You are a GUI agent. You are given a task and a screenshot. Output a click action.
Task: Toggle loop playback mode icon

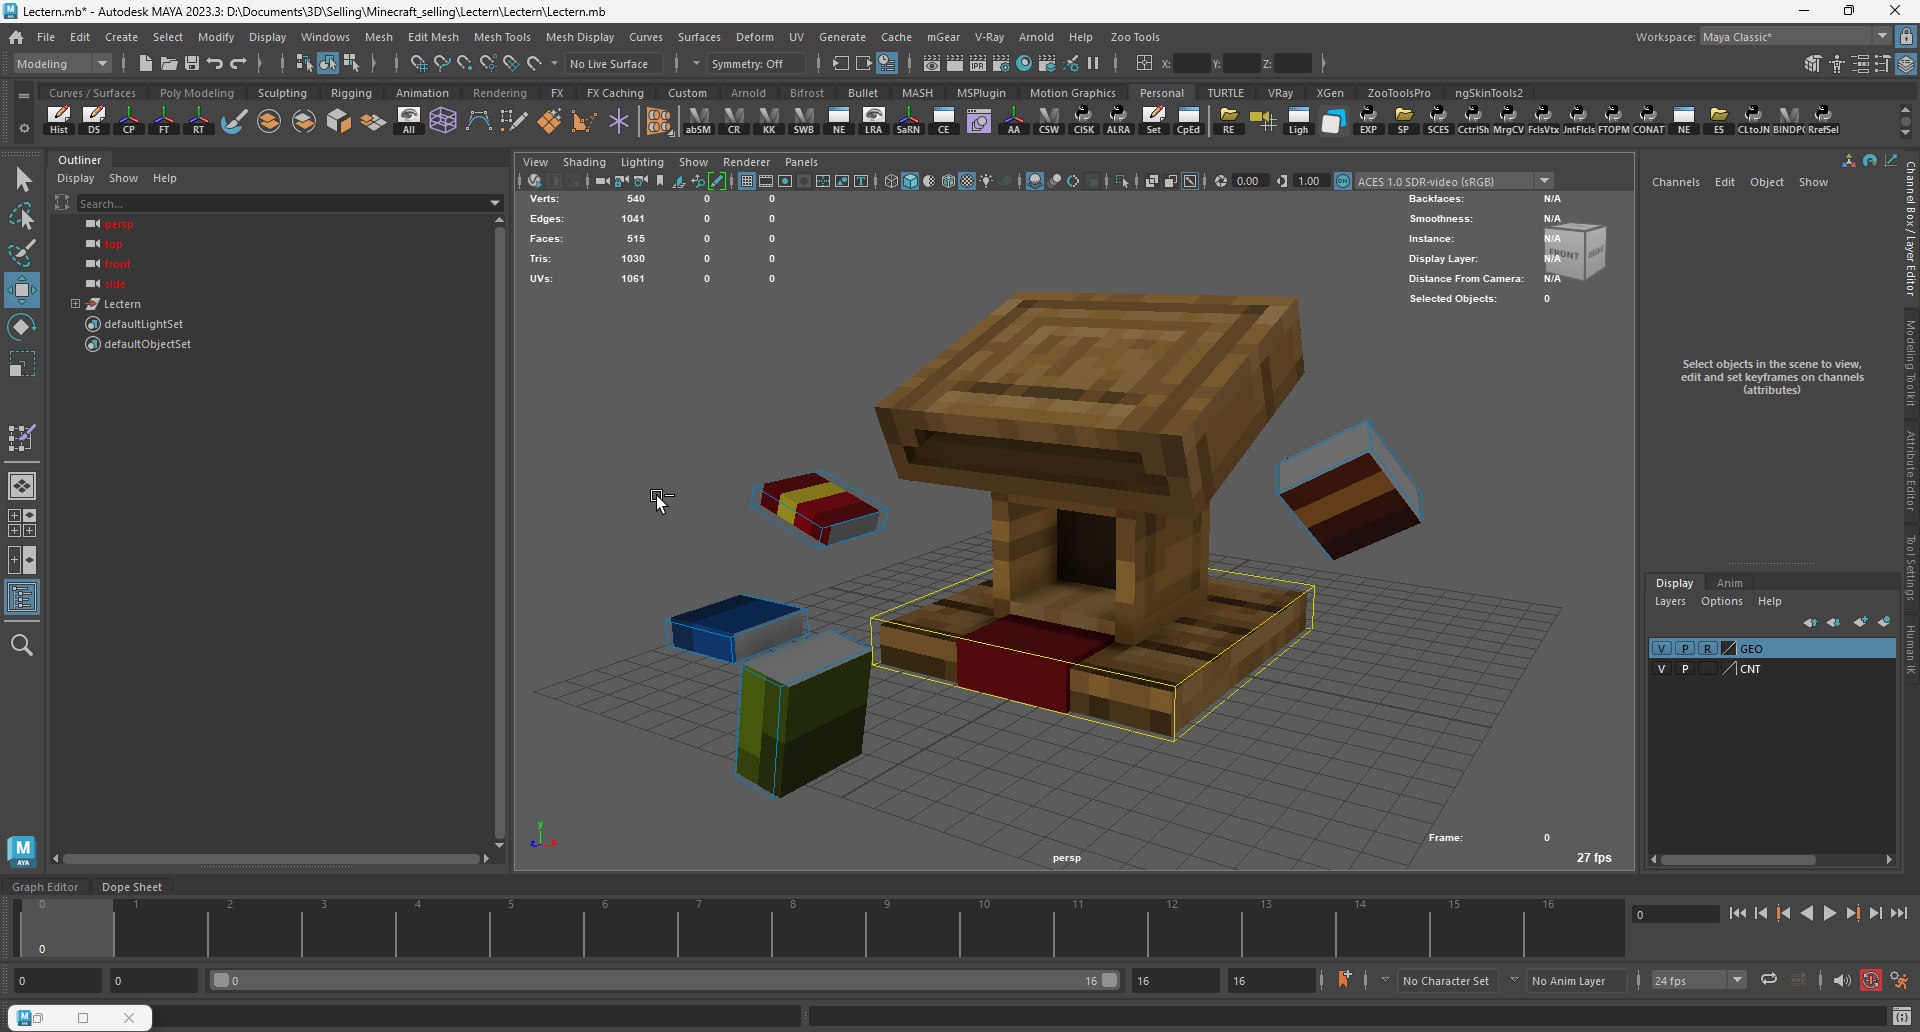pyautogui.click(x=1769, y=980)
